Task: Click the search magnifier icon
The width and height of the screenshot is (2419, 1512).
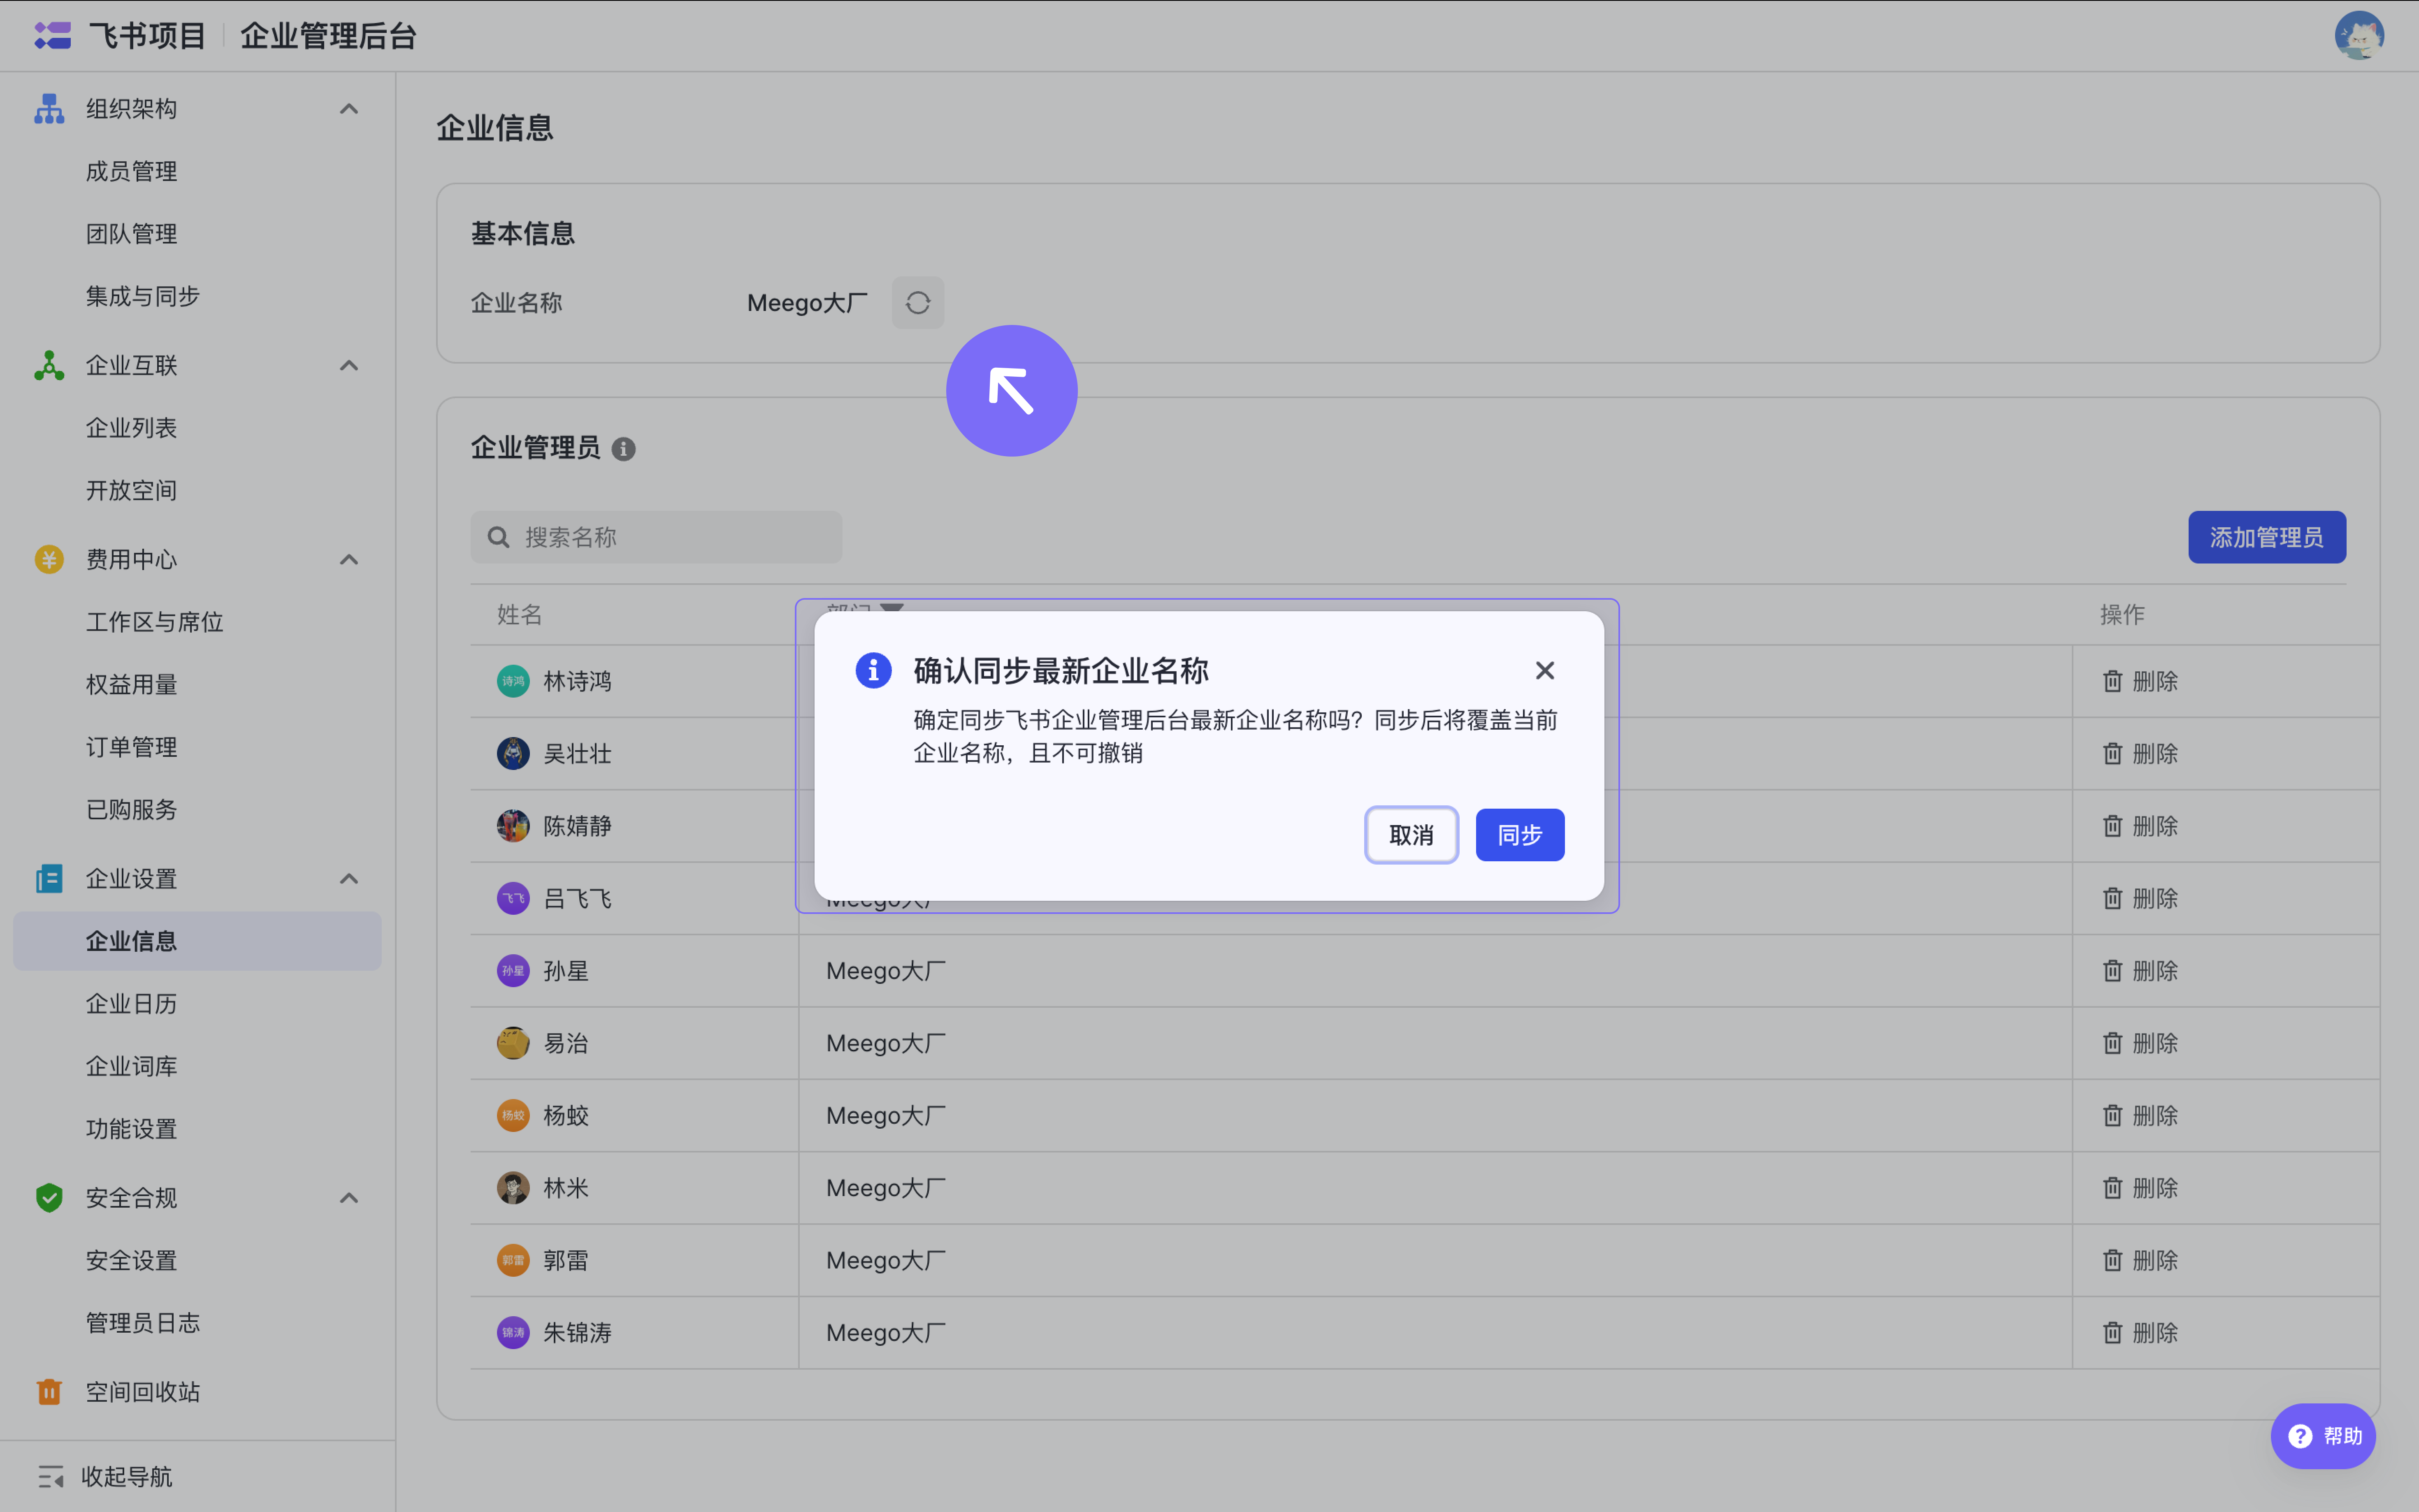Action: pos(498,538)
